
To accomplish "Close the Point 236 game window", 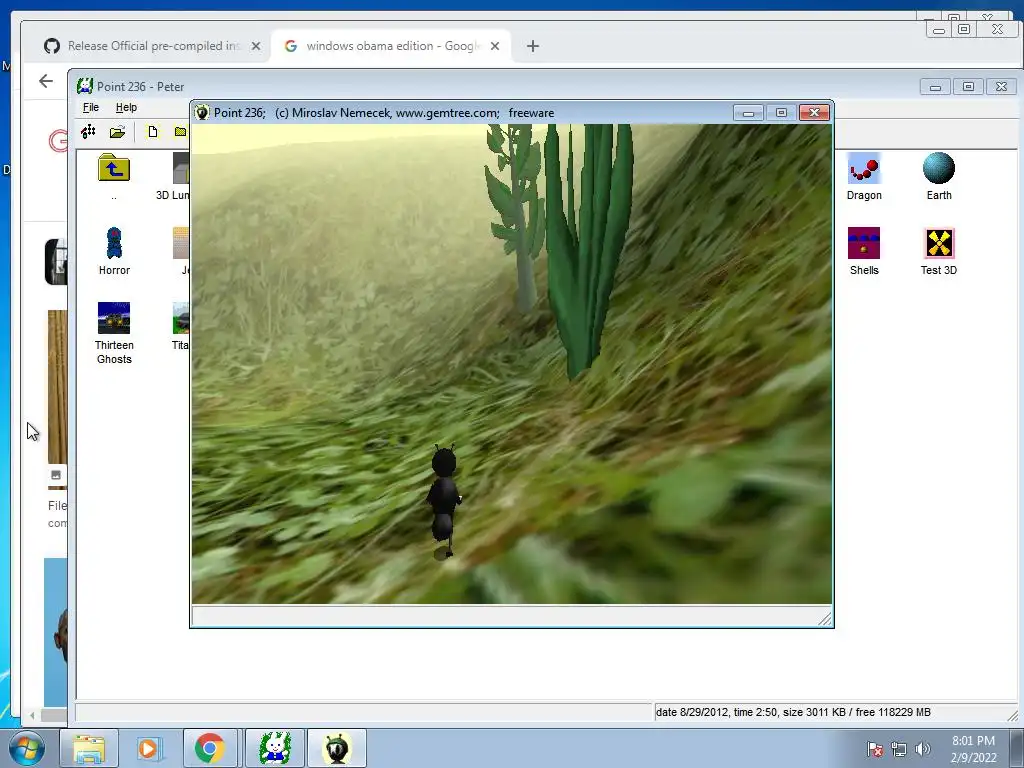I will coord(814,113).
